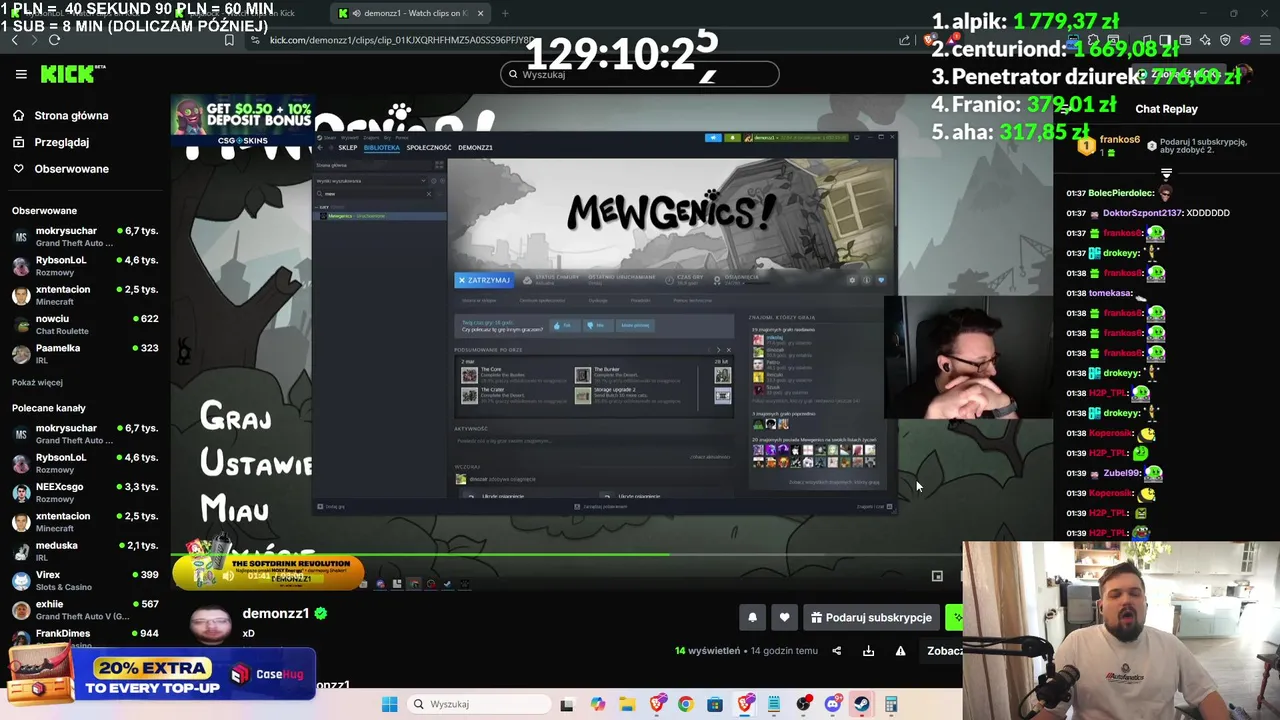Screen dimensions: 1280x720
Task: Expand the list with Pokaż więcej
Action: pos(37,382)
